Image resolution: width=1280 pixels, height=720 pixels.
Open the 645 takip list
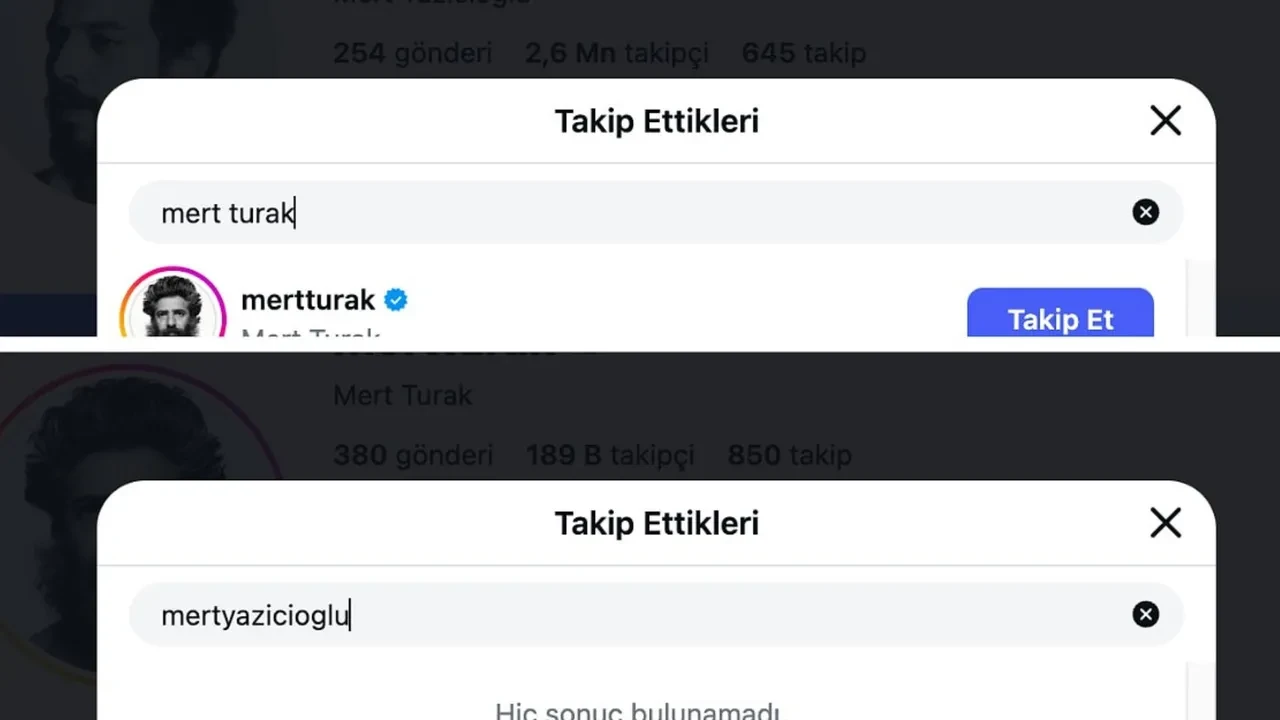tap(803, 52)
